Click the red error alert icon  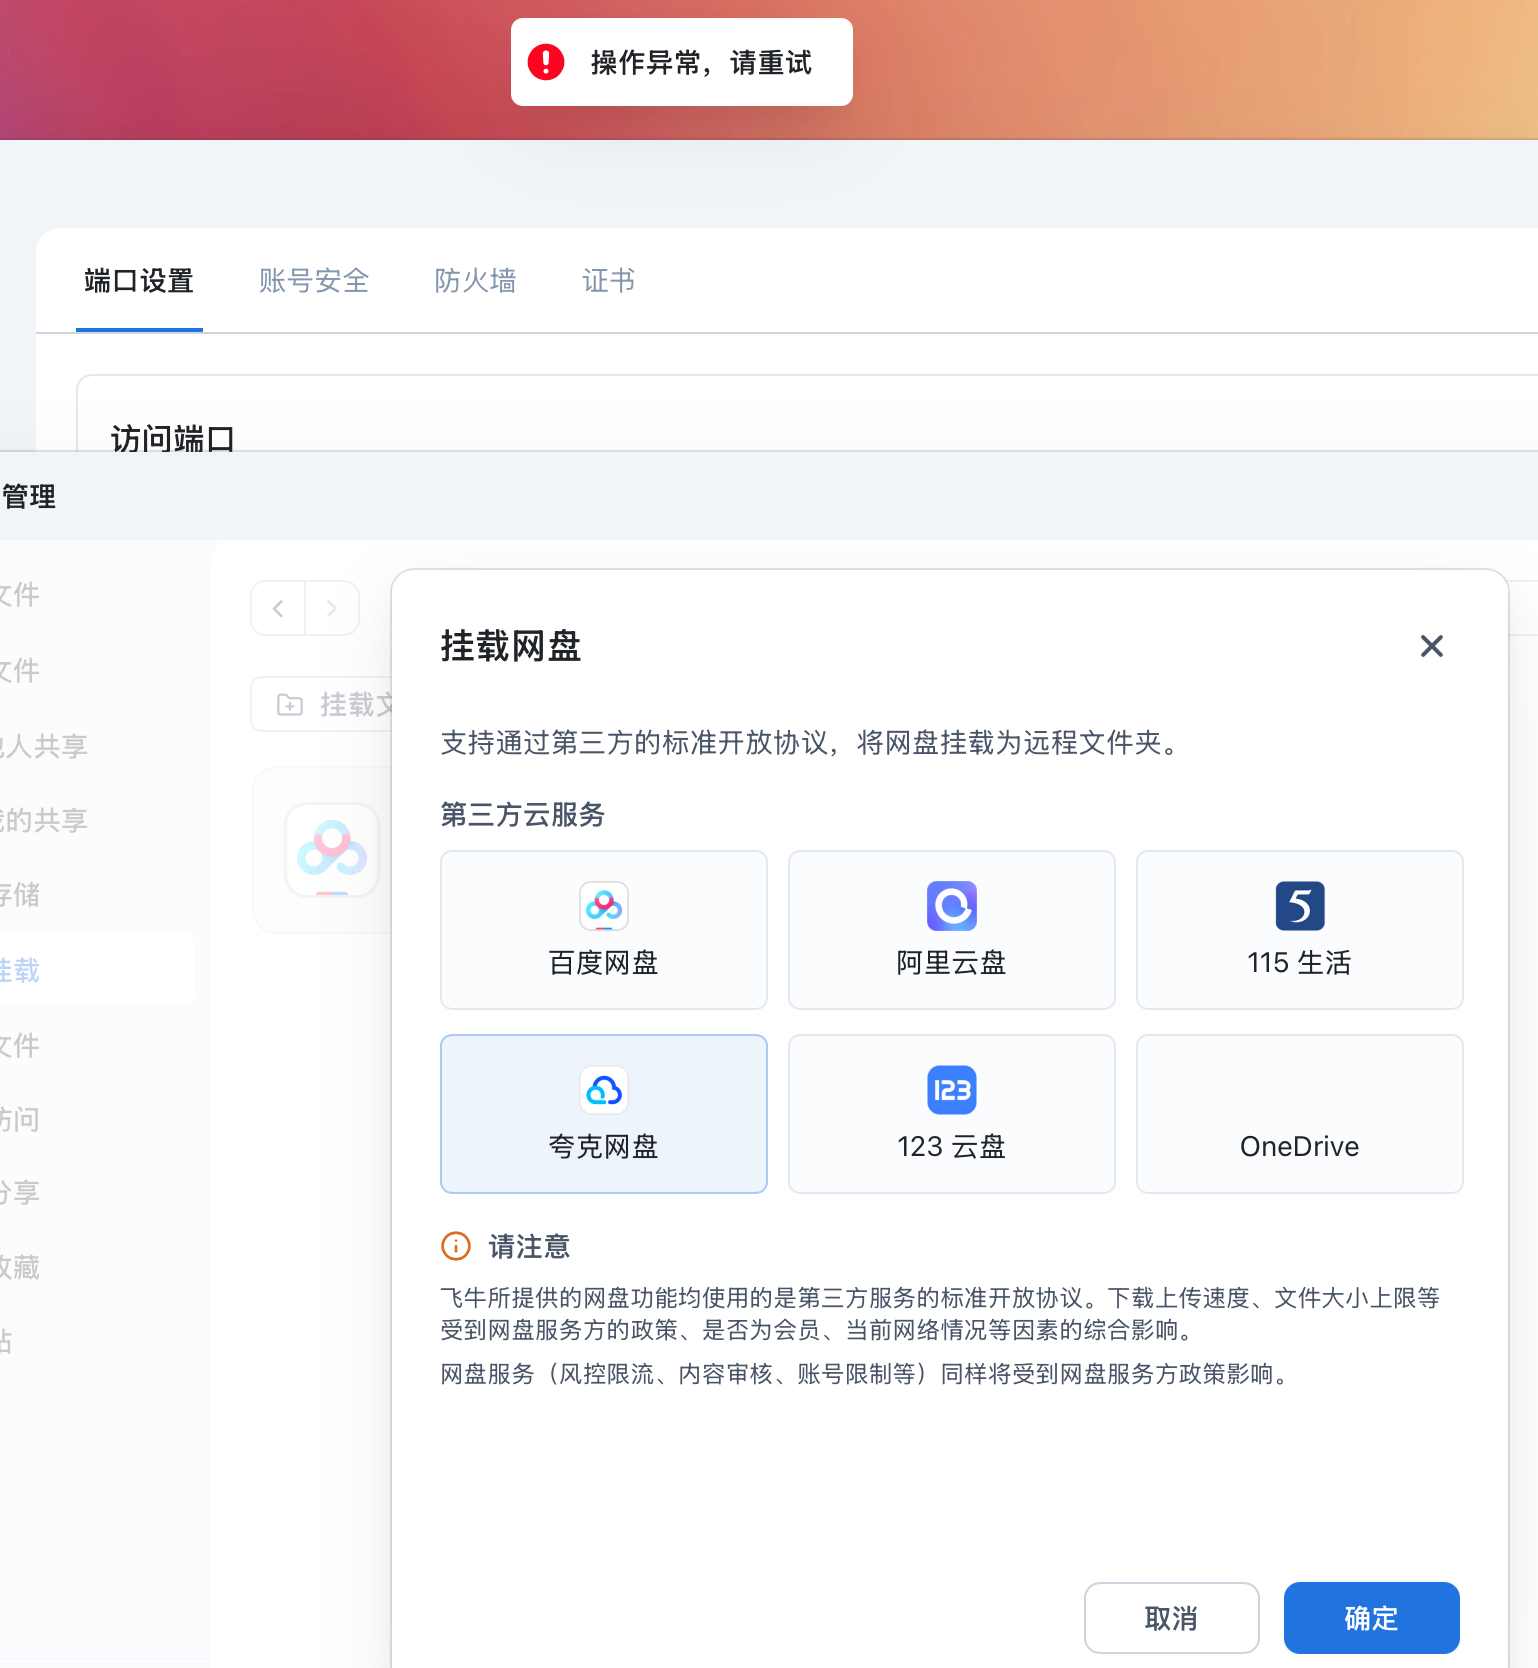point(546,62)
